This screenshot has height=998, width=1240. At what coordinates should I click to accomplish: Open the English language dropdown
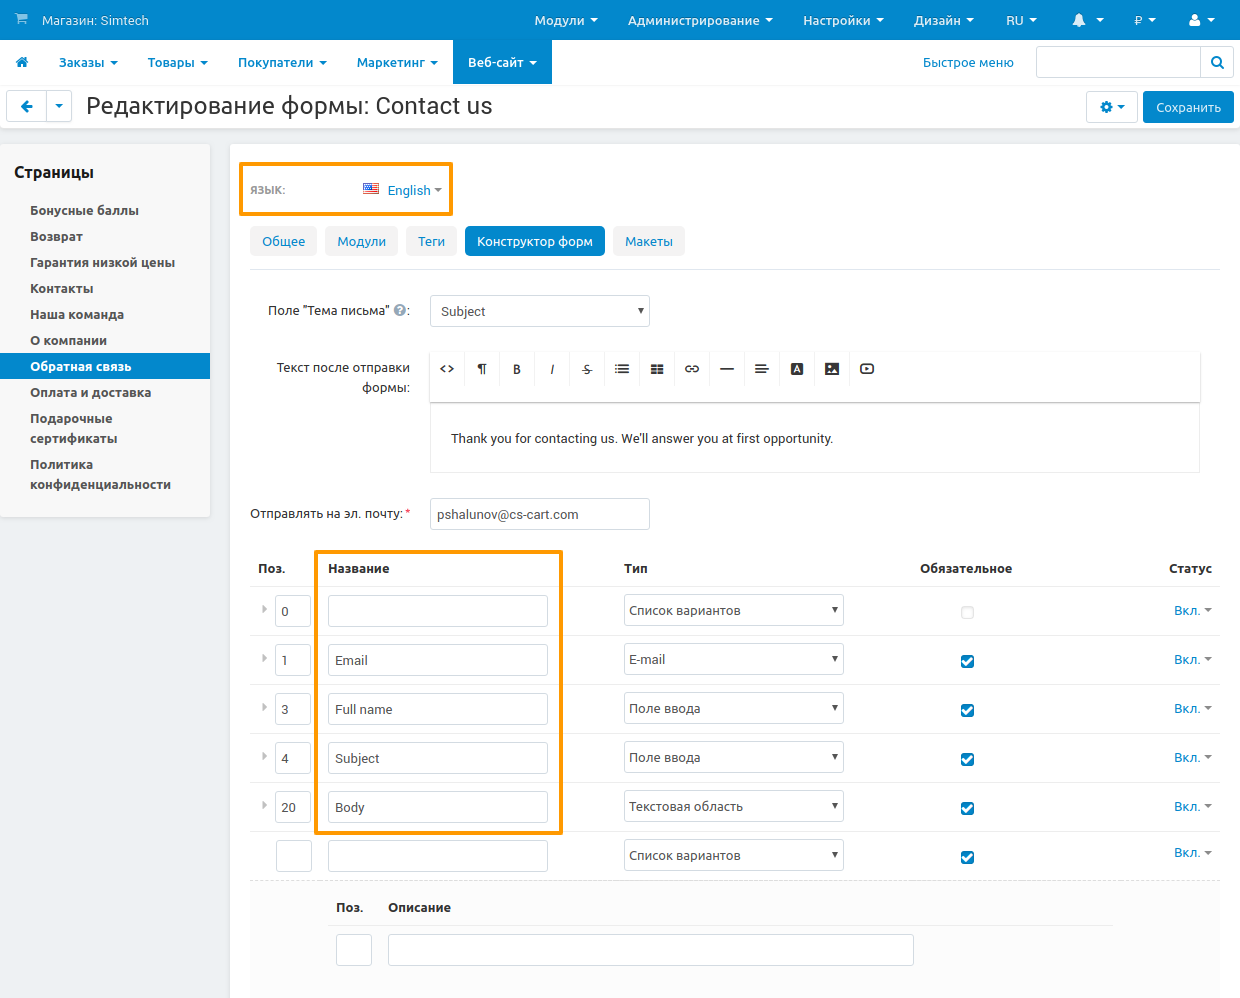(x=410, y=190)
